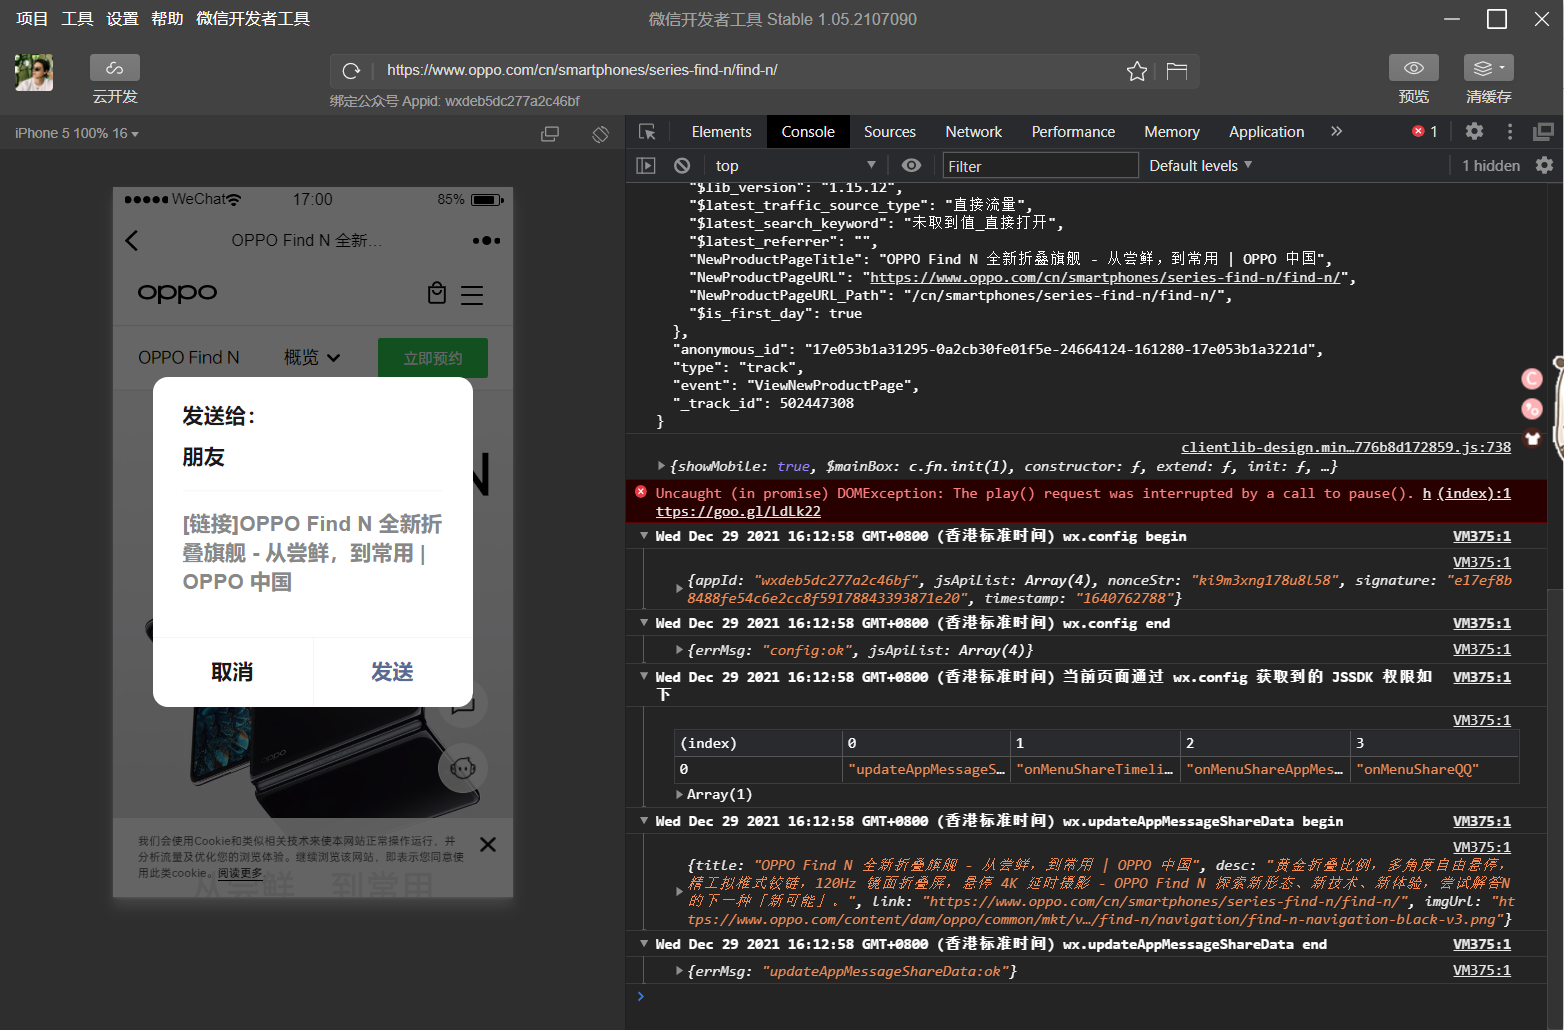1564x1030 pixels.
Task: Open the iPhone 5 device selector dropdown
Action: coord(77,134)
